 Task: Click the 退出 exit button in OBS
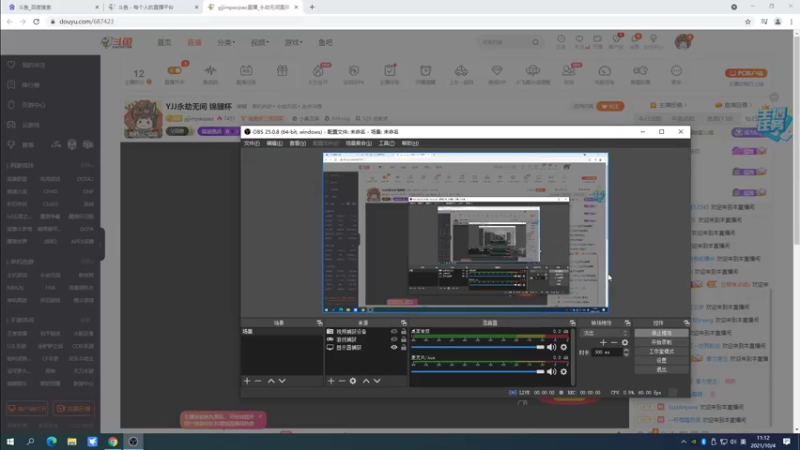[x=661, y=369]
